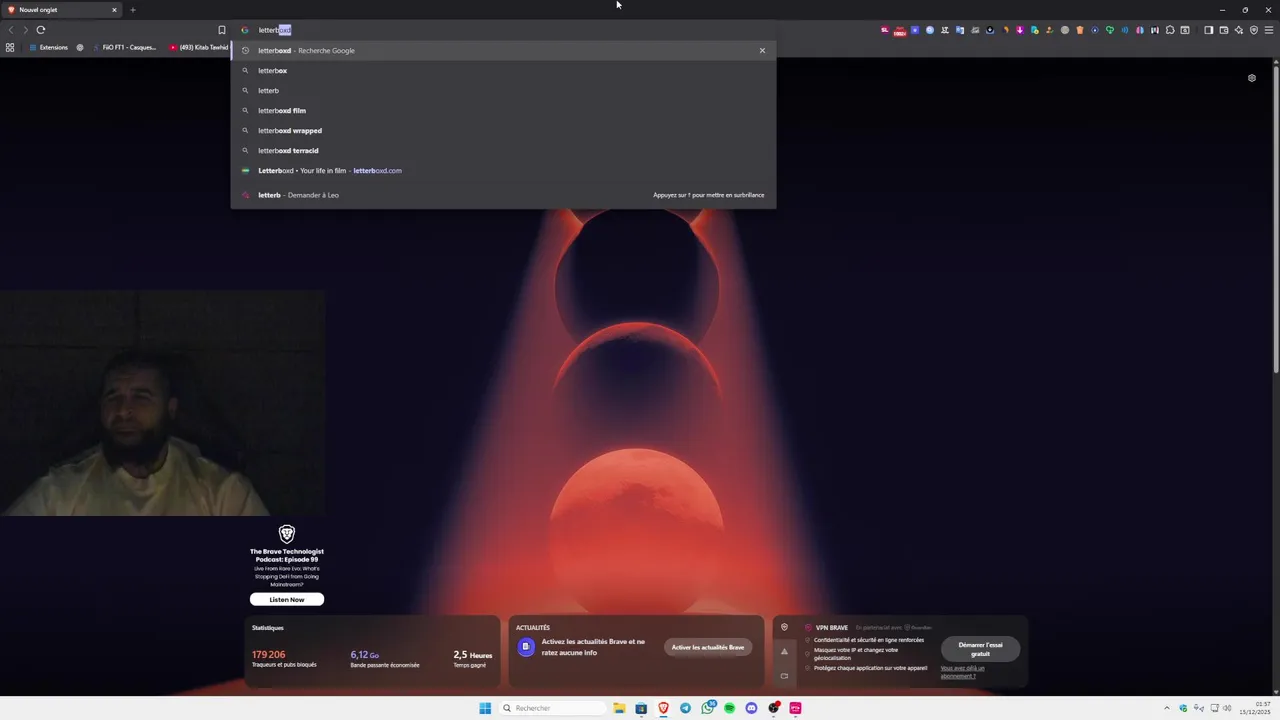The image size is (1280, 720).
Task: Open the Brave main hamburger menu
Action: pyautogui.click(x=1269, y=30)
